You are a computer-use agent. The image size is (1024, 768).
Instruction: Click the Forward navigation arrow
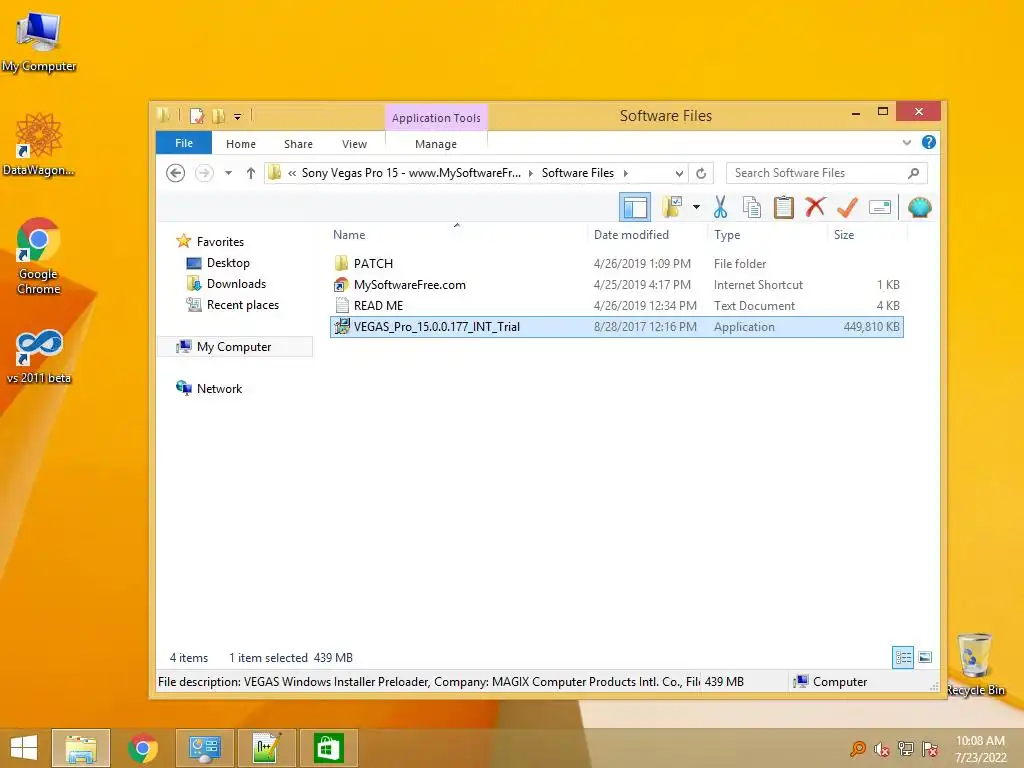pyautogui.click(x=204, y=173)
